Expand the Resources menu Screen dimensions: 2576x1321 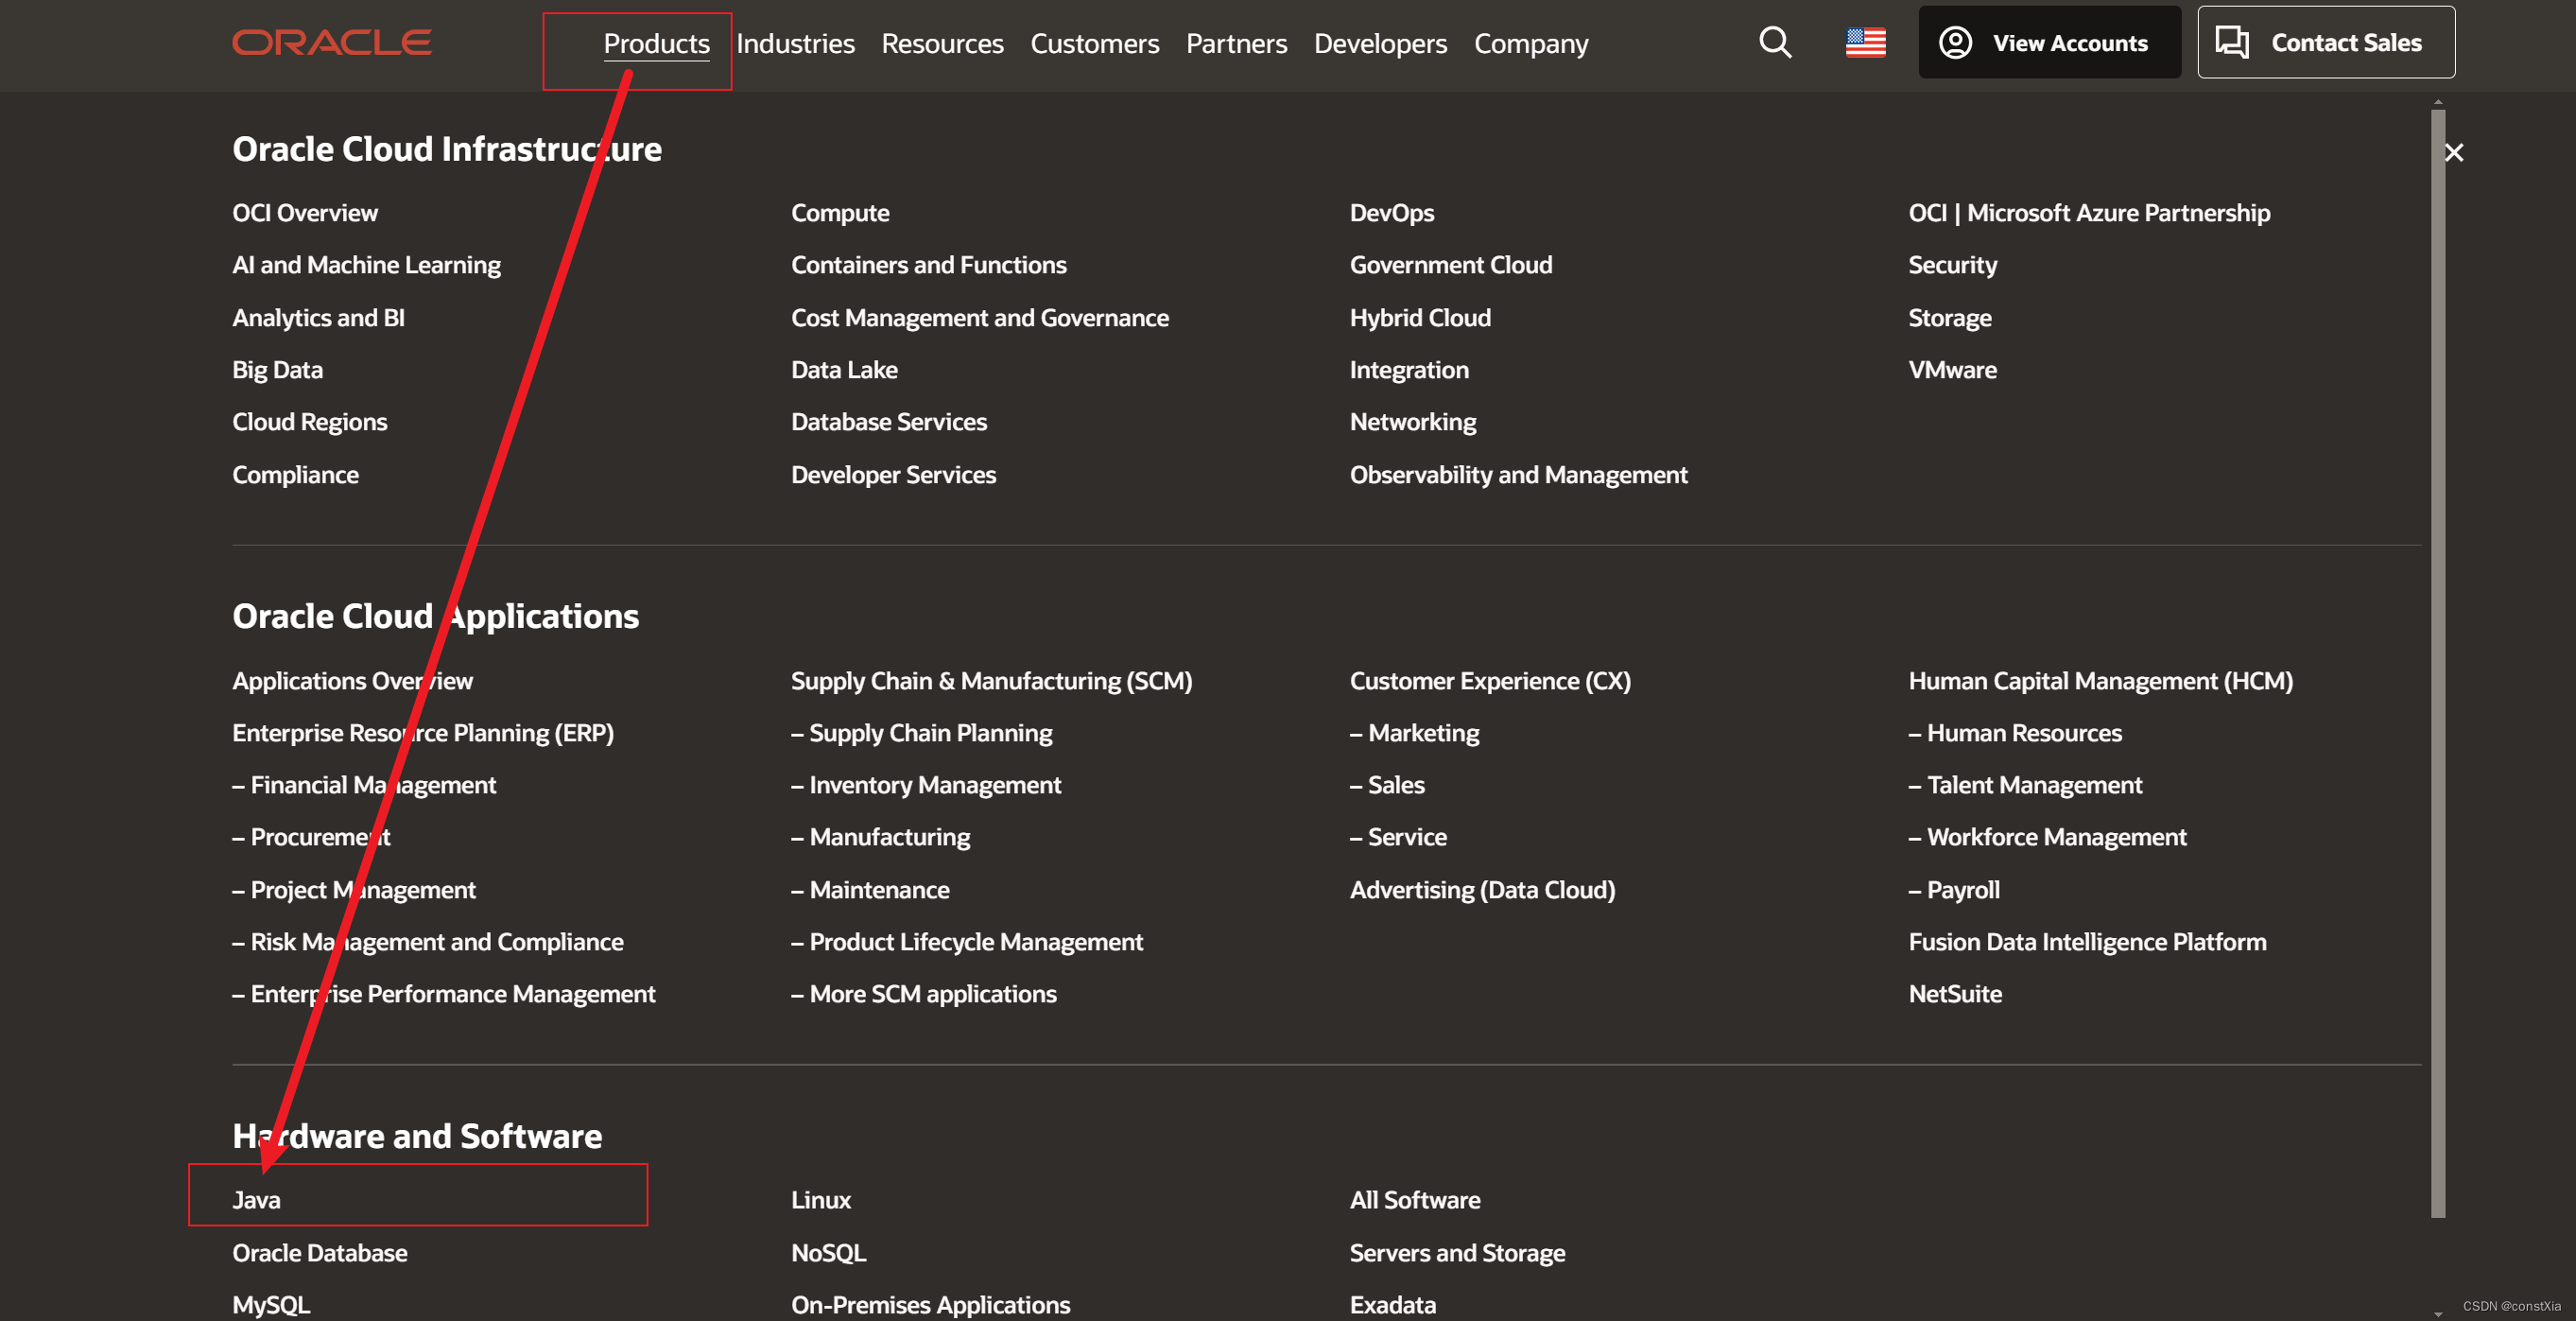click(x=942, y=44)
